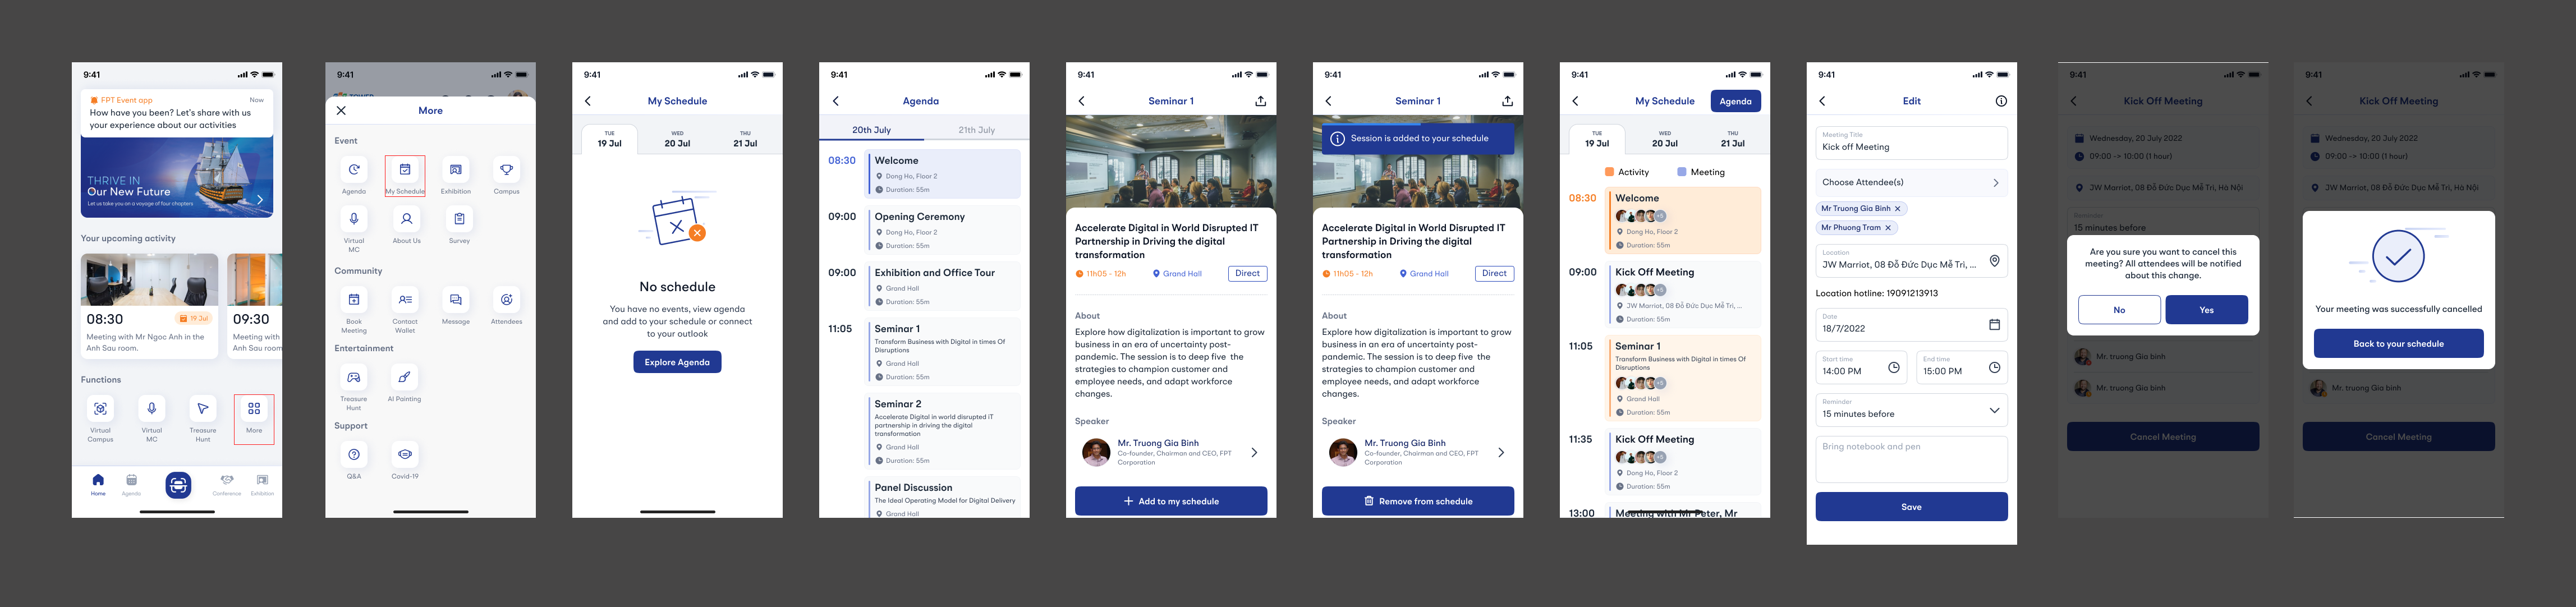Open Mr. Truong Gia Binh speaker chevron
The width and height of the screenshot is (2576, 607).
coord(1254,453)
